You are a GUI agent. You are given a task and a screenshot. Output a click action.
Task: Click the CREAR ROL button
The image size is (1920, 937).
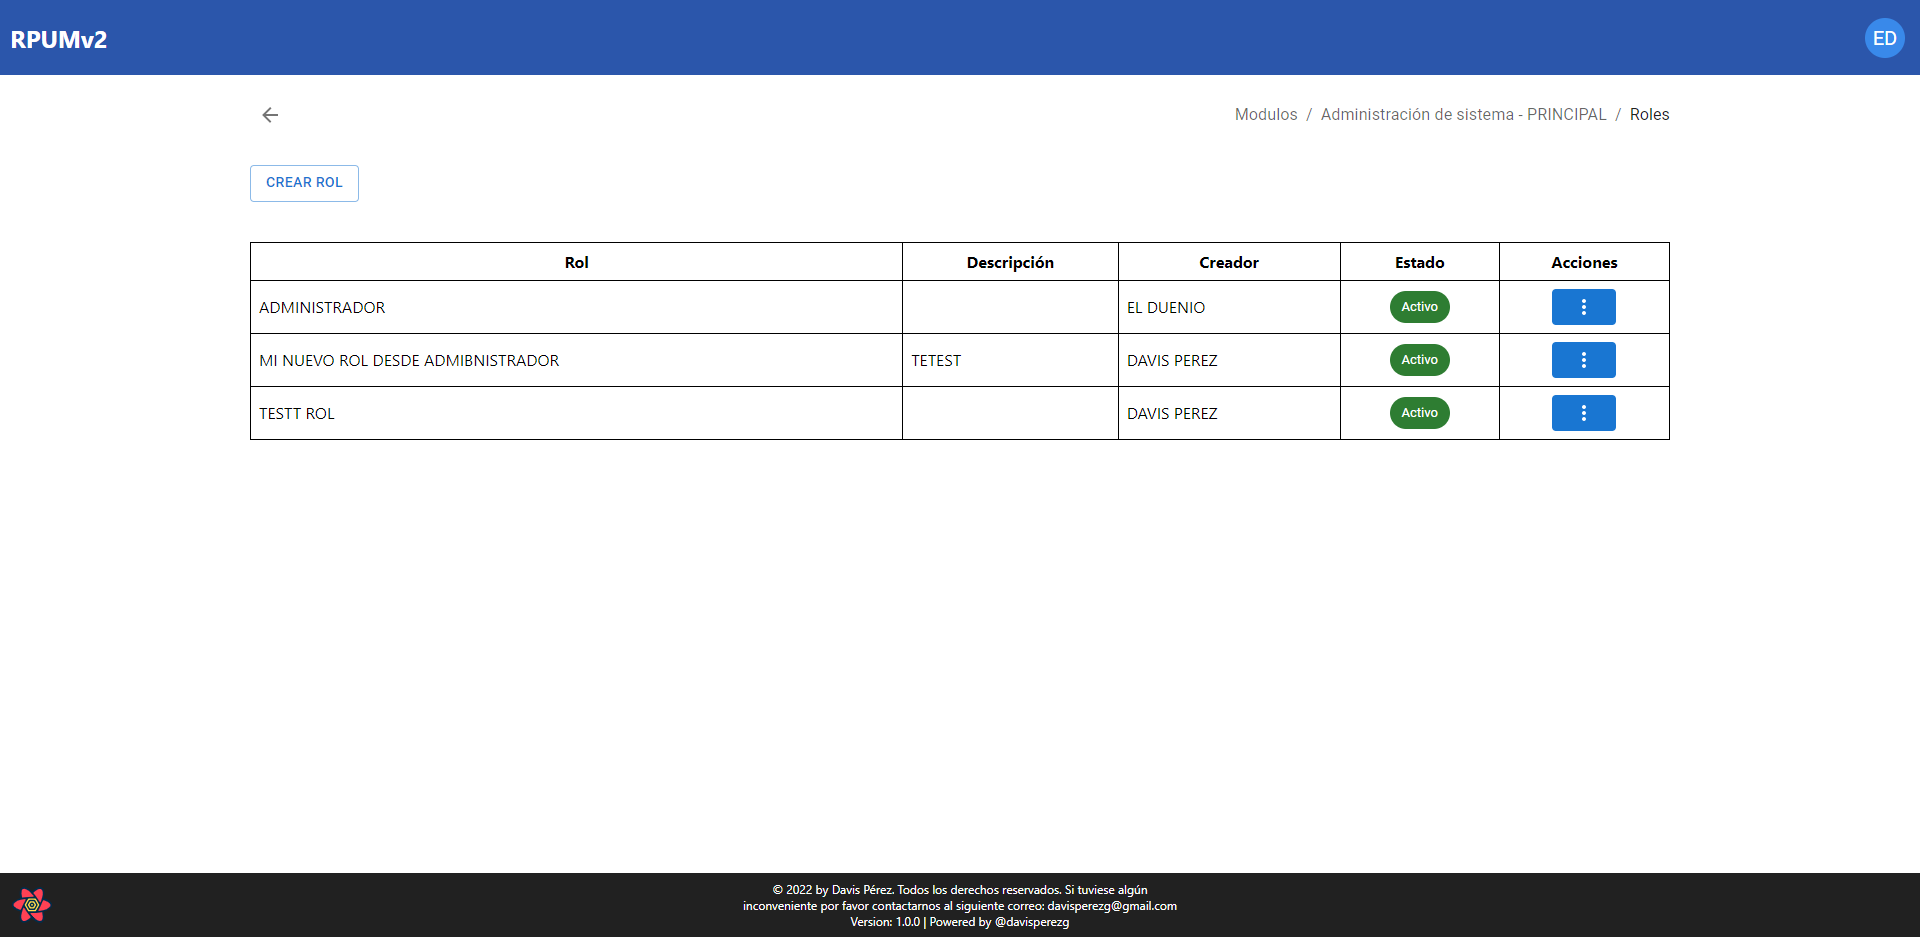[x=304, y=183]
